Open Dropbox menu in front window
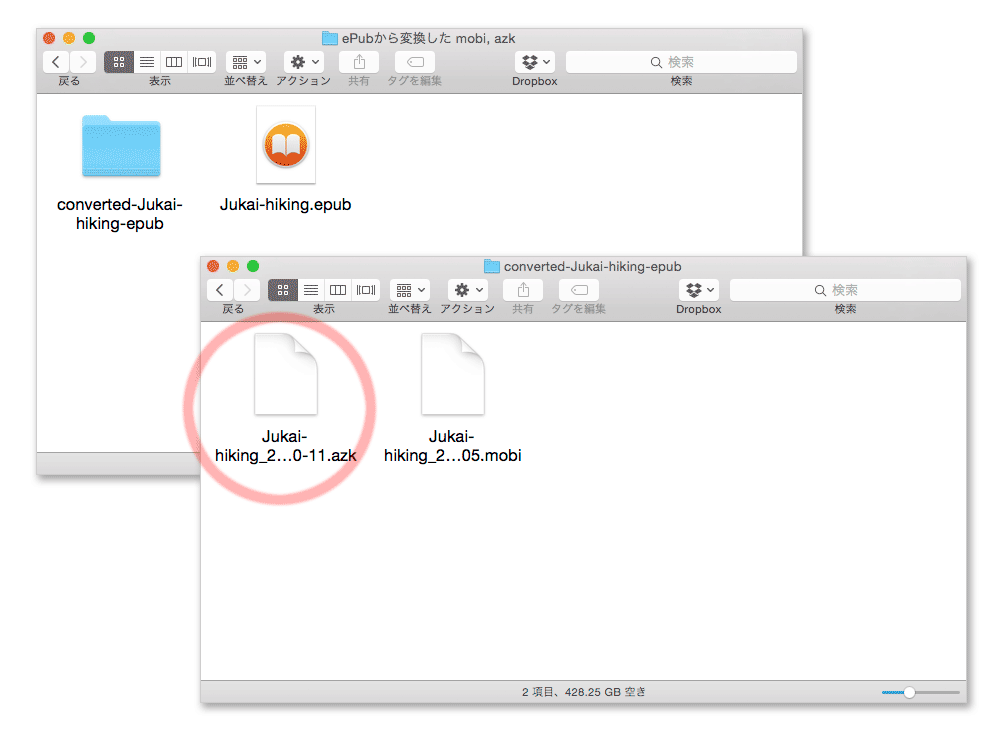 (698, 290)
